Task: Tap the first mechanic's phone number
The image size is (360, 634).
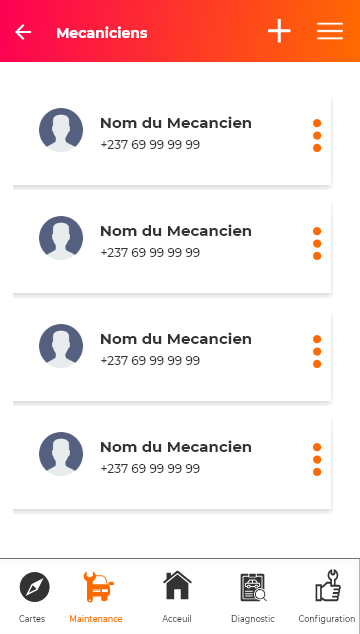Action: pos(150,145)
